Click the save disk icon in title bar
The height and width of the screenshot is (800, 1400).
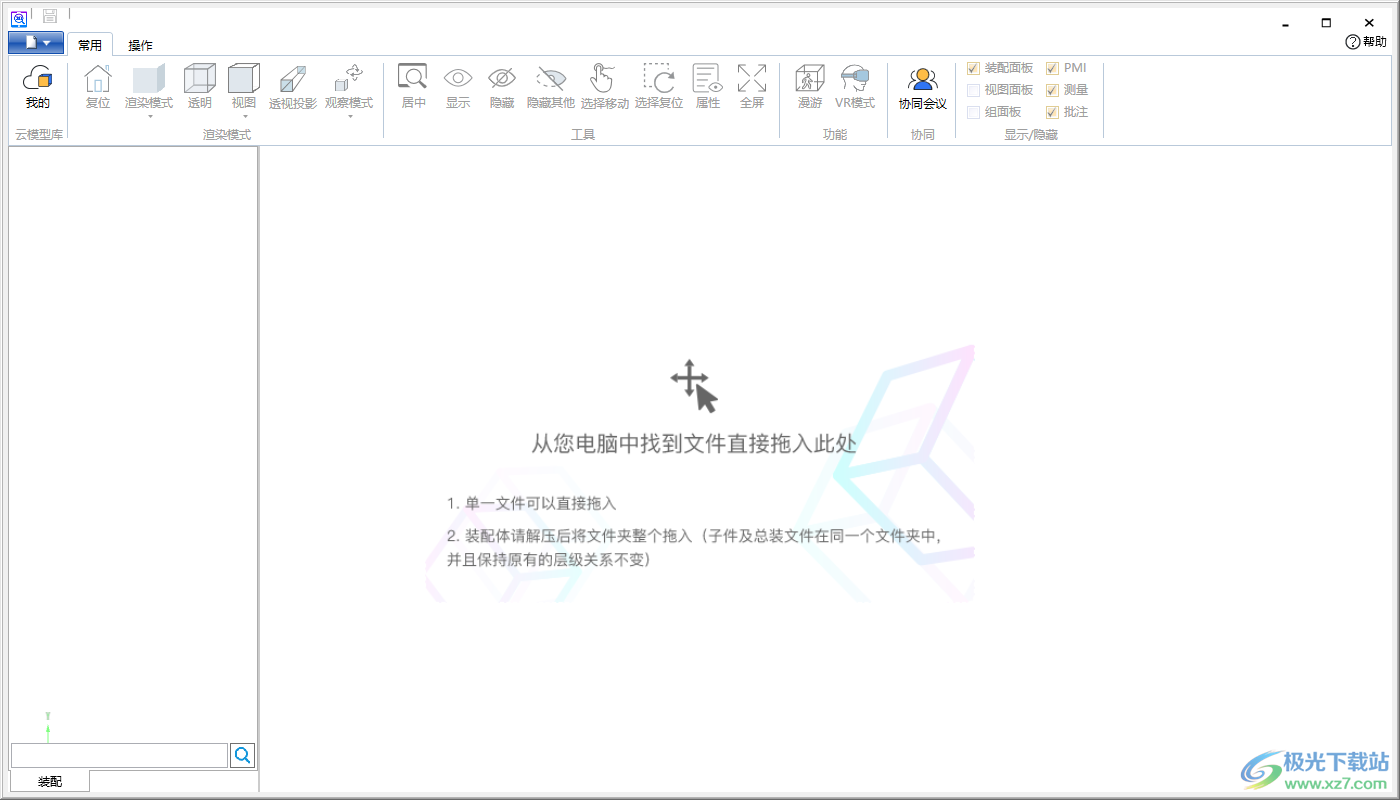click(x=49, y=16)
